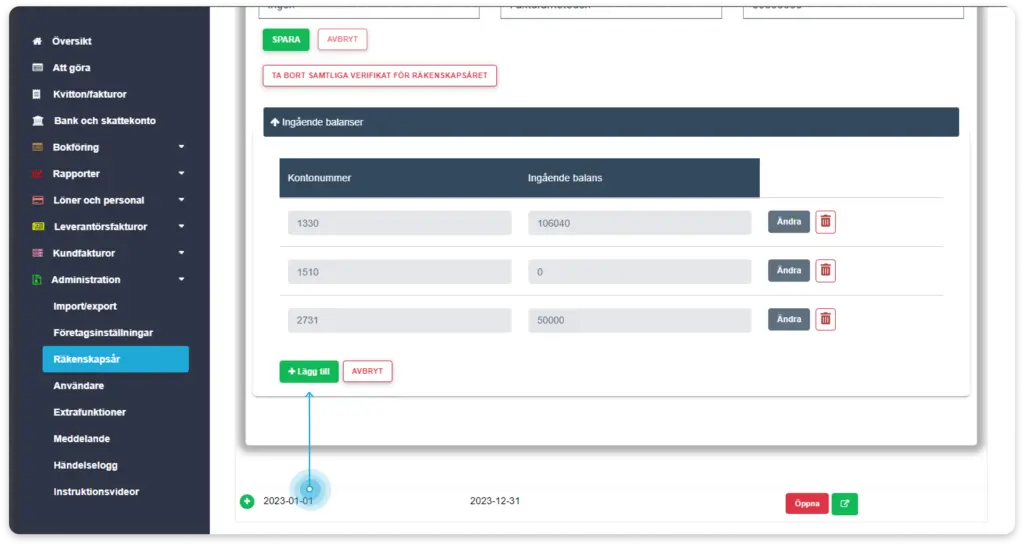Open Extrafunktioner page
Viewport: 1024px width, 546px height.
pyautogui.click(x=89, y=413)
